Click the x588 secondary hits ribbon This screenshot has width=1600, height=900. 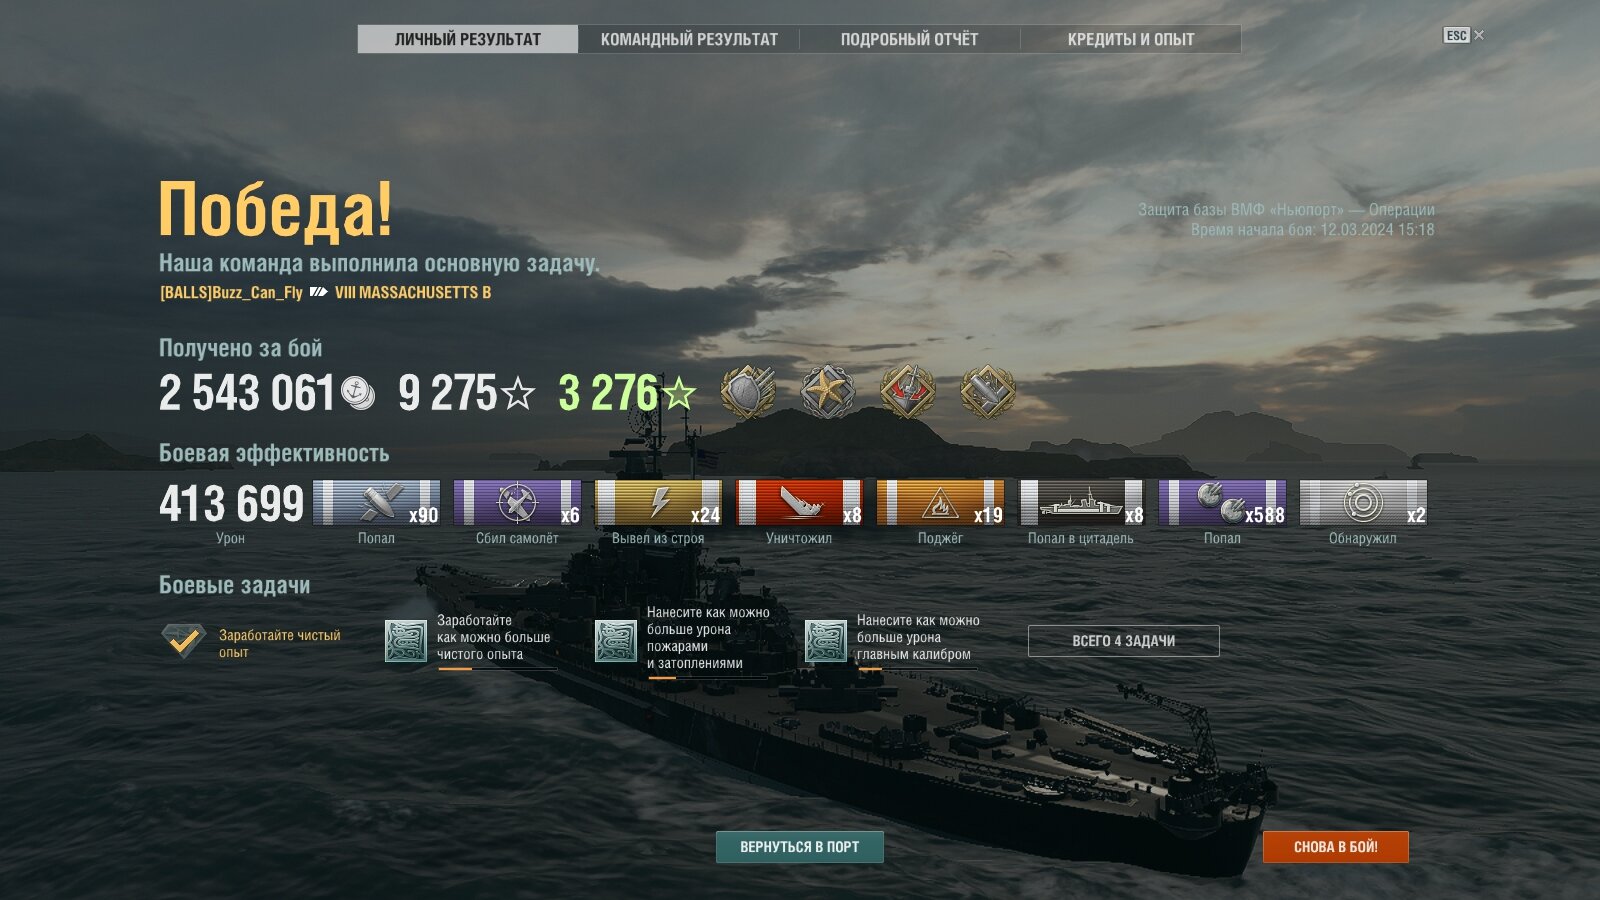coord(1222,503)
